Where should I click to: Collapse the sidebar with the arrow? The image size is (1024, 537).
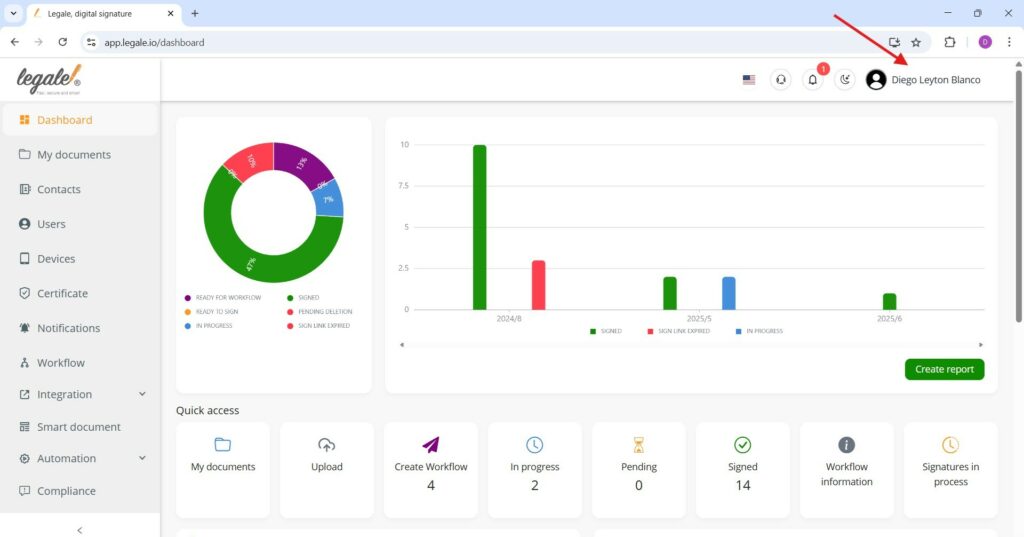pos(80,530)
